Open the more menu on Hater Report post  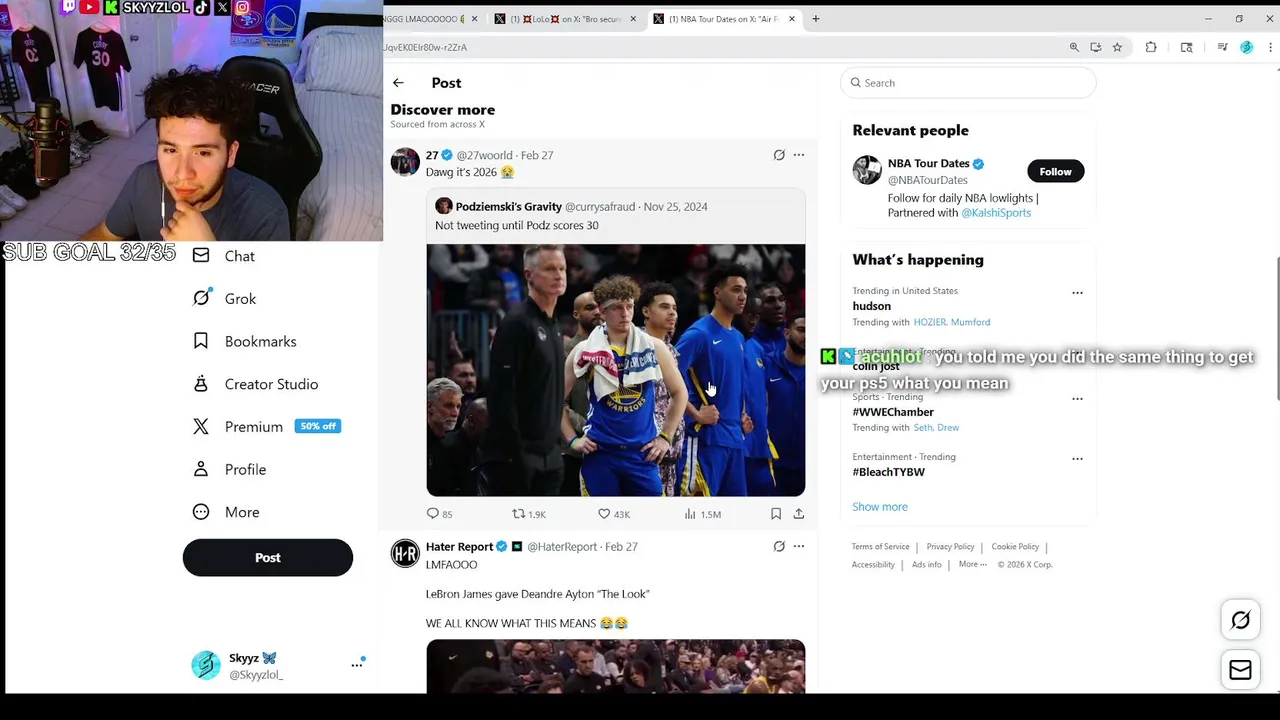[x=798, y=546]
